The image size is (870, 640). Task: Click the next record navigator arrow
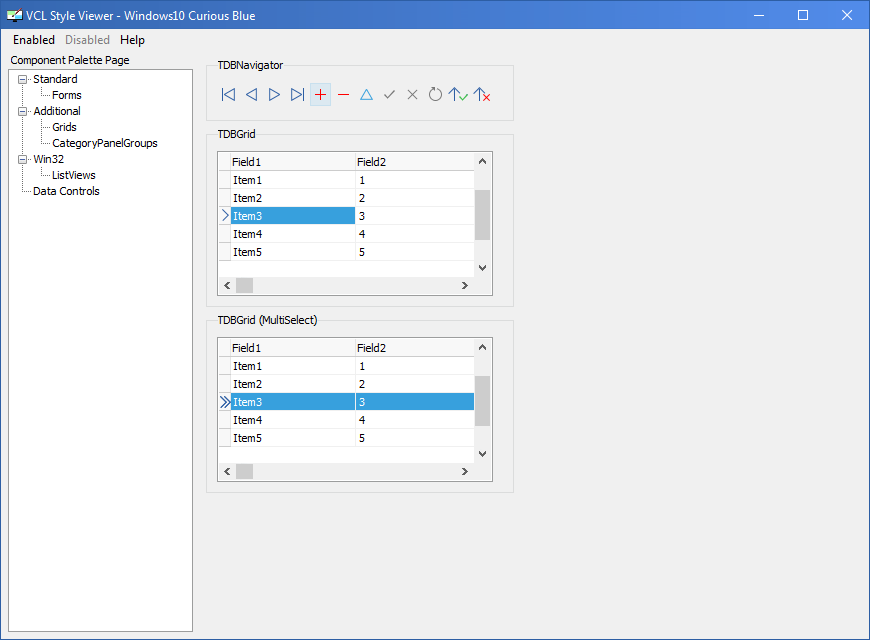[x=274, y=95]
